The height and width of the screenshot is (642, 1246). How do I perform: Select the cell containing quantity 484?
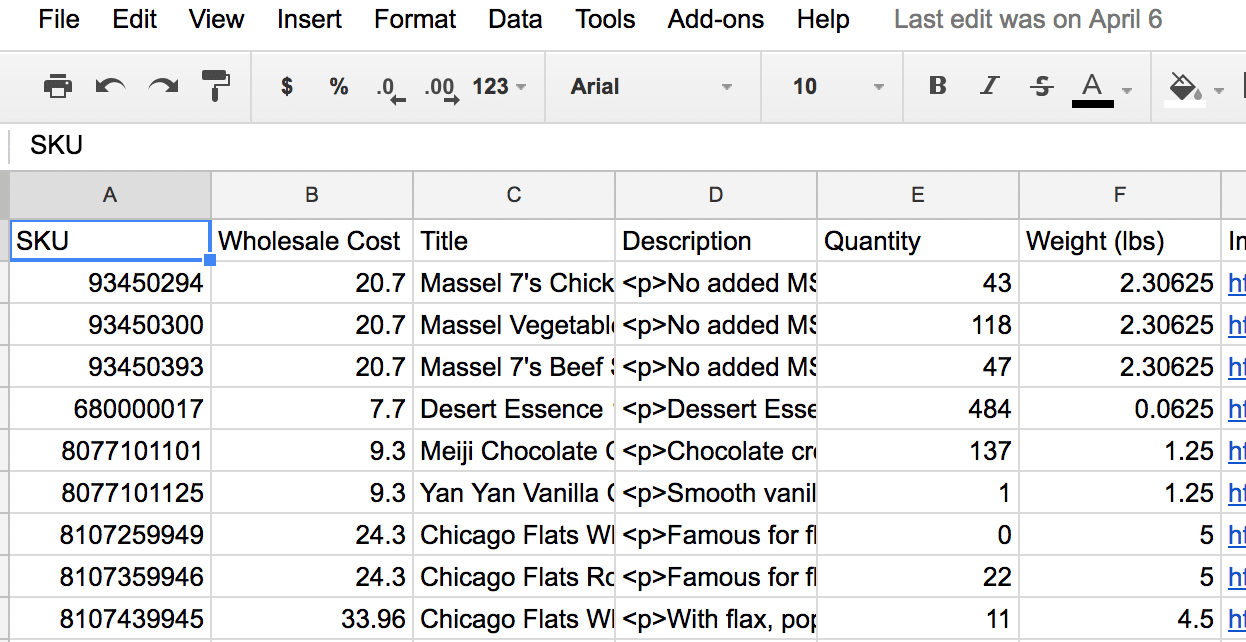(918, 409)
